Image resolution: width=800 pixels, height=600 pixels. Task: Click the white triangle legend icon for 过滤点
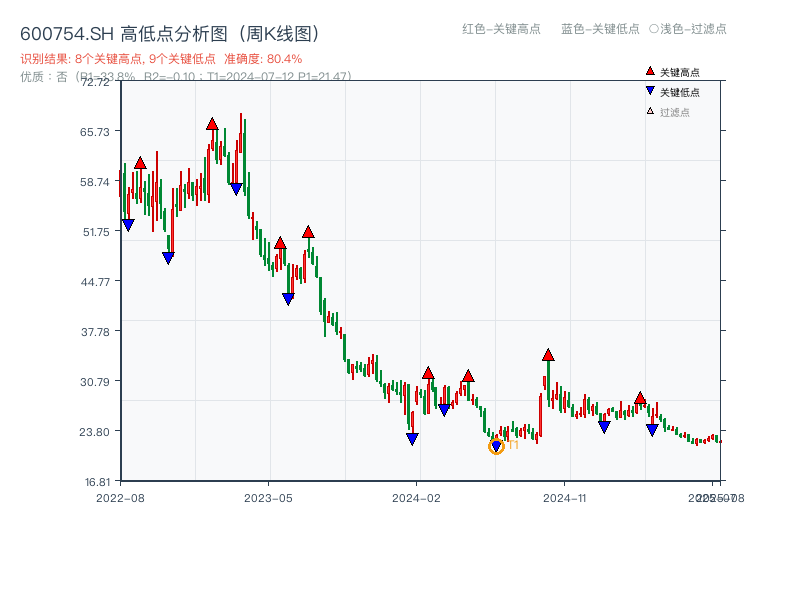click(x=650, y=111)
